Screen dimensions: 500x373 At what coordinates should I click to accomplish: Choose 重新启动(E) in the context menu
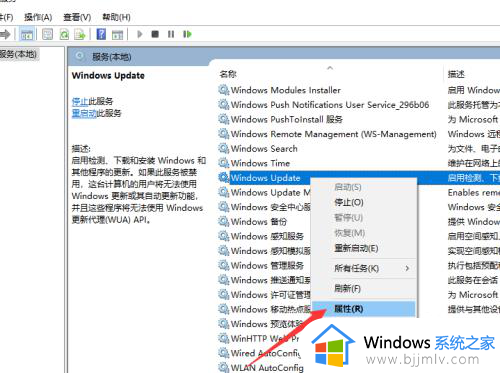pyautogui.click(x=356, y=248)
